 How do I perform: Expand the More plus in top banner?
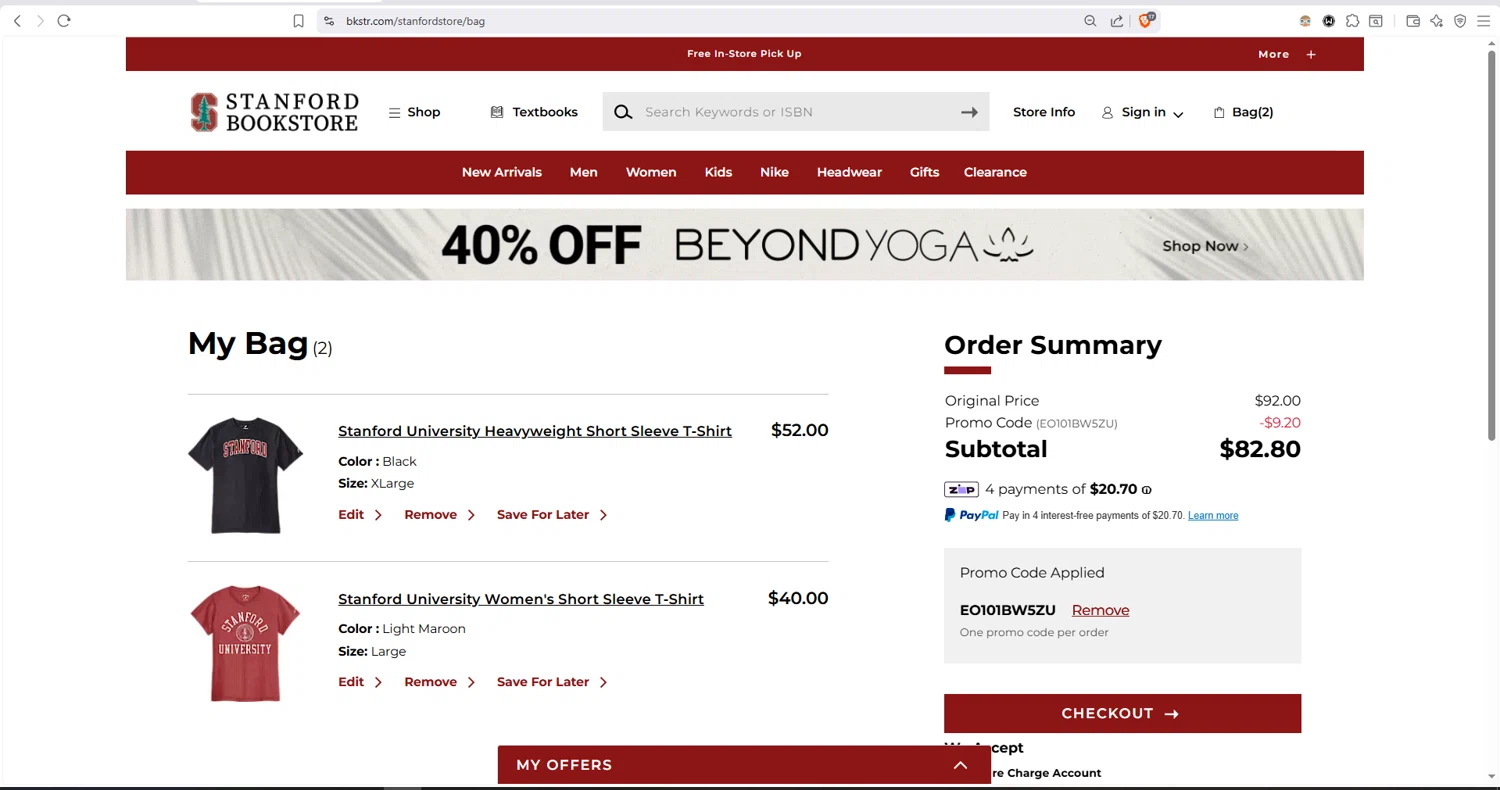point(1311,54)
